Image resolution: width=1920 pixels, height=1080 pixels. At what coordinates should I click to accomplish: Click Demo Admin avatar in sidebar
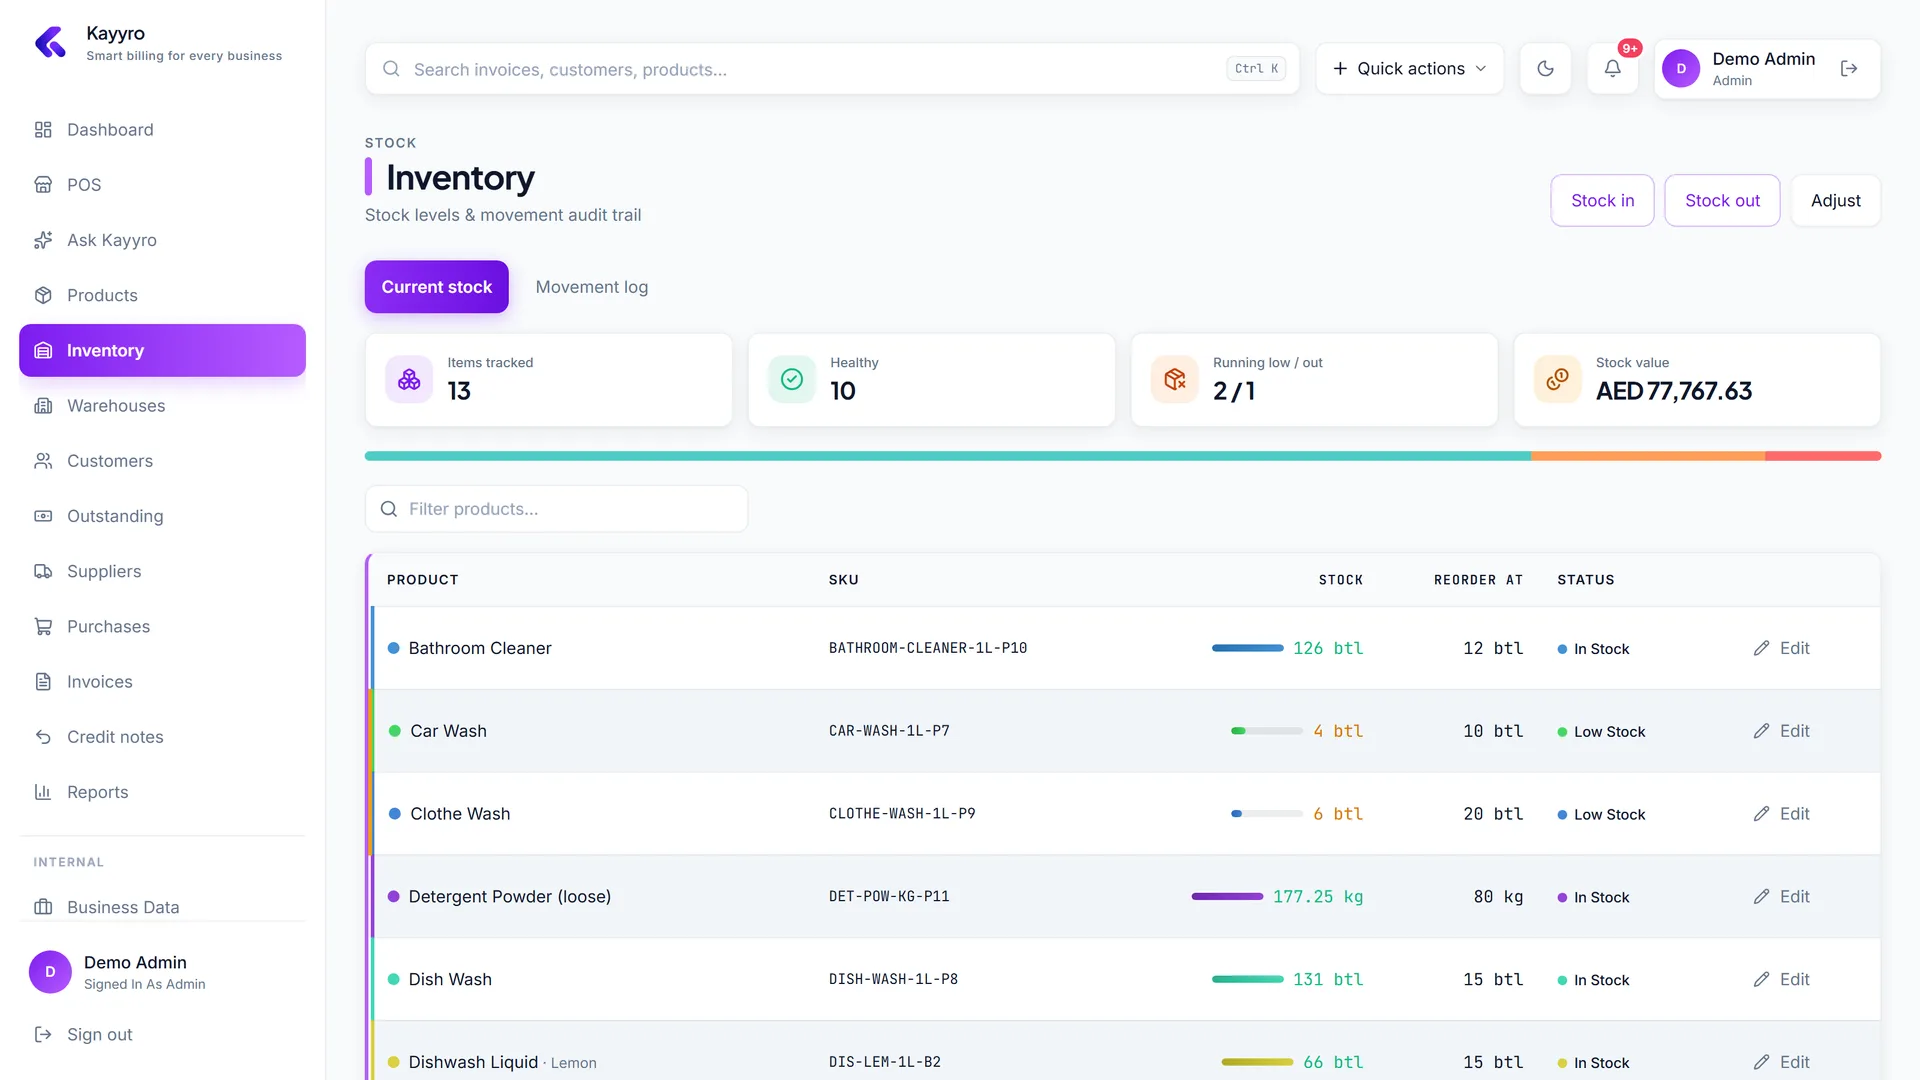50,972
